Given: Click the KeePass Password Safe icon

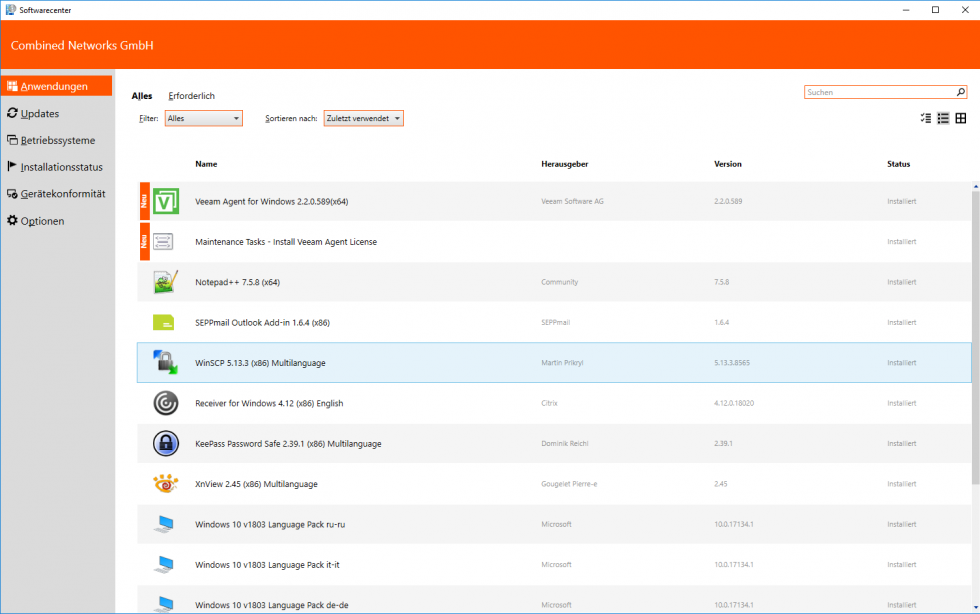Looking at the screenshot, I should click(166, 443).
